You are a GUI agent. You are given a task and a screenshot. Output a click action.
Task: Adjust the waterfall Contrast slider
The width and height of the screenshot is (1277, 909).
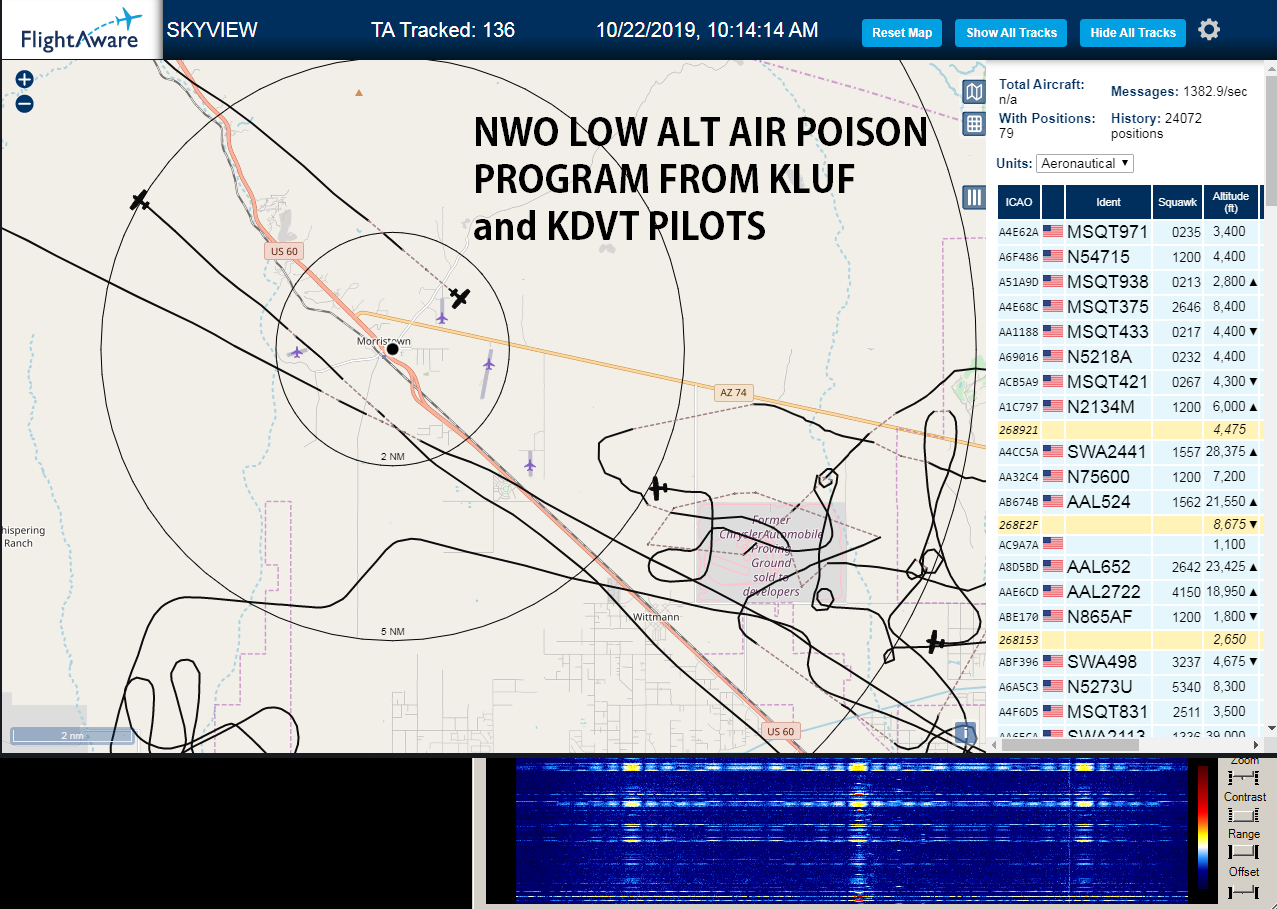[1243, 815]
